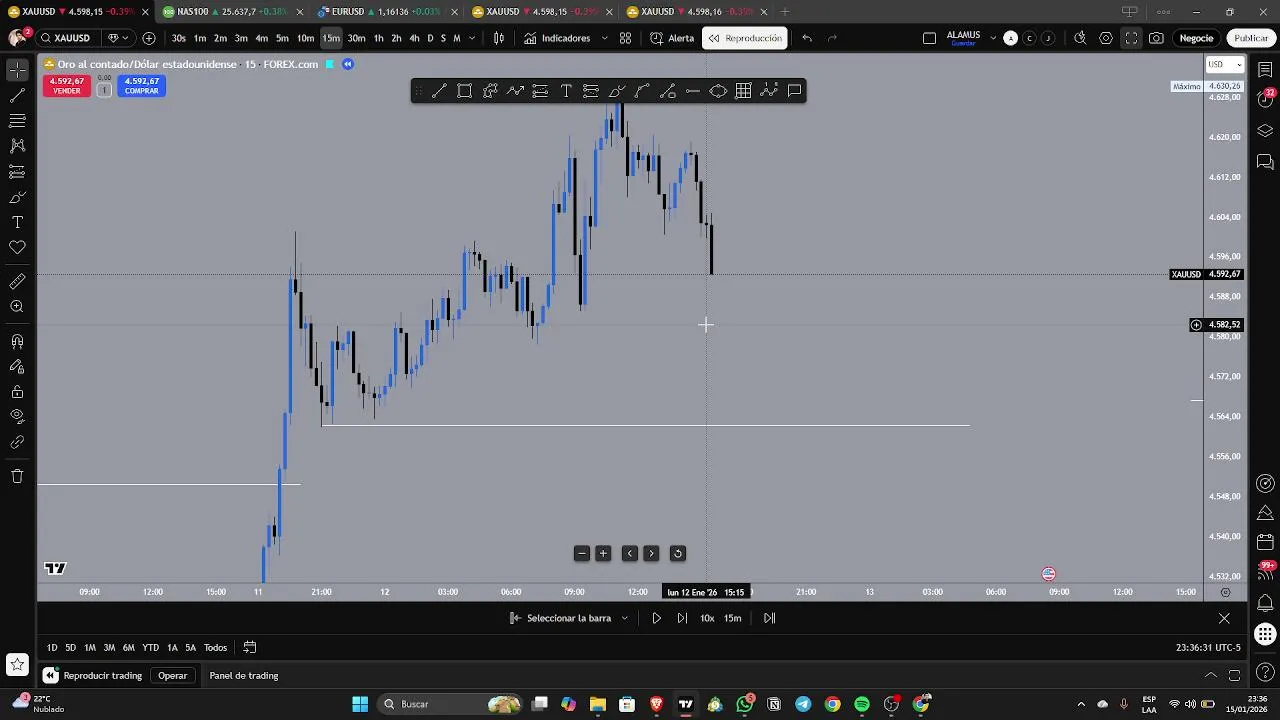
Task: Switch to the XAUUSD browser tab after NAS100
Action: (x=540, y=12)
